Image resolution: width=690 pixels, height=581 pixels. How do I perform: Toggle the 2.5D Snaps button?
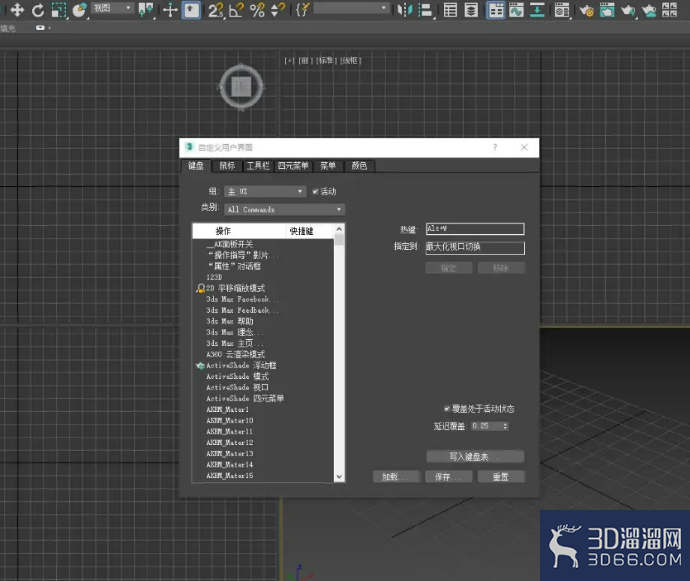point(215,10)
